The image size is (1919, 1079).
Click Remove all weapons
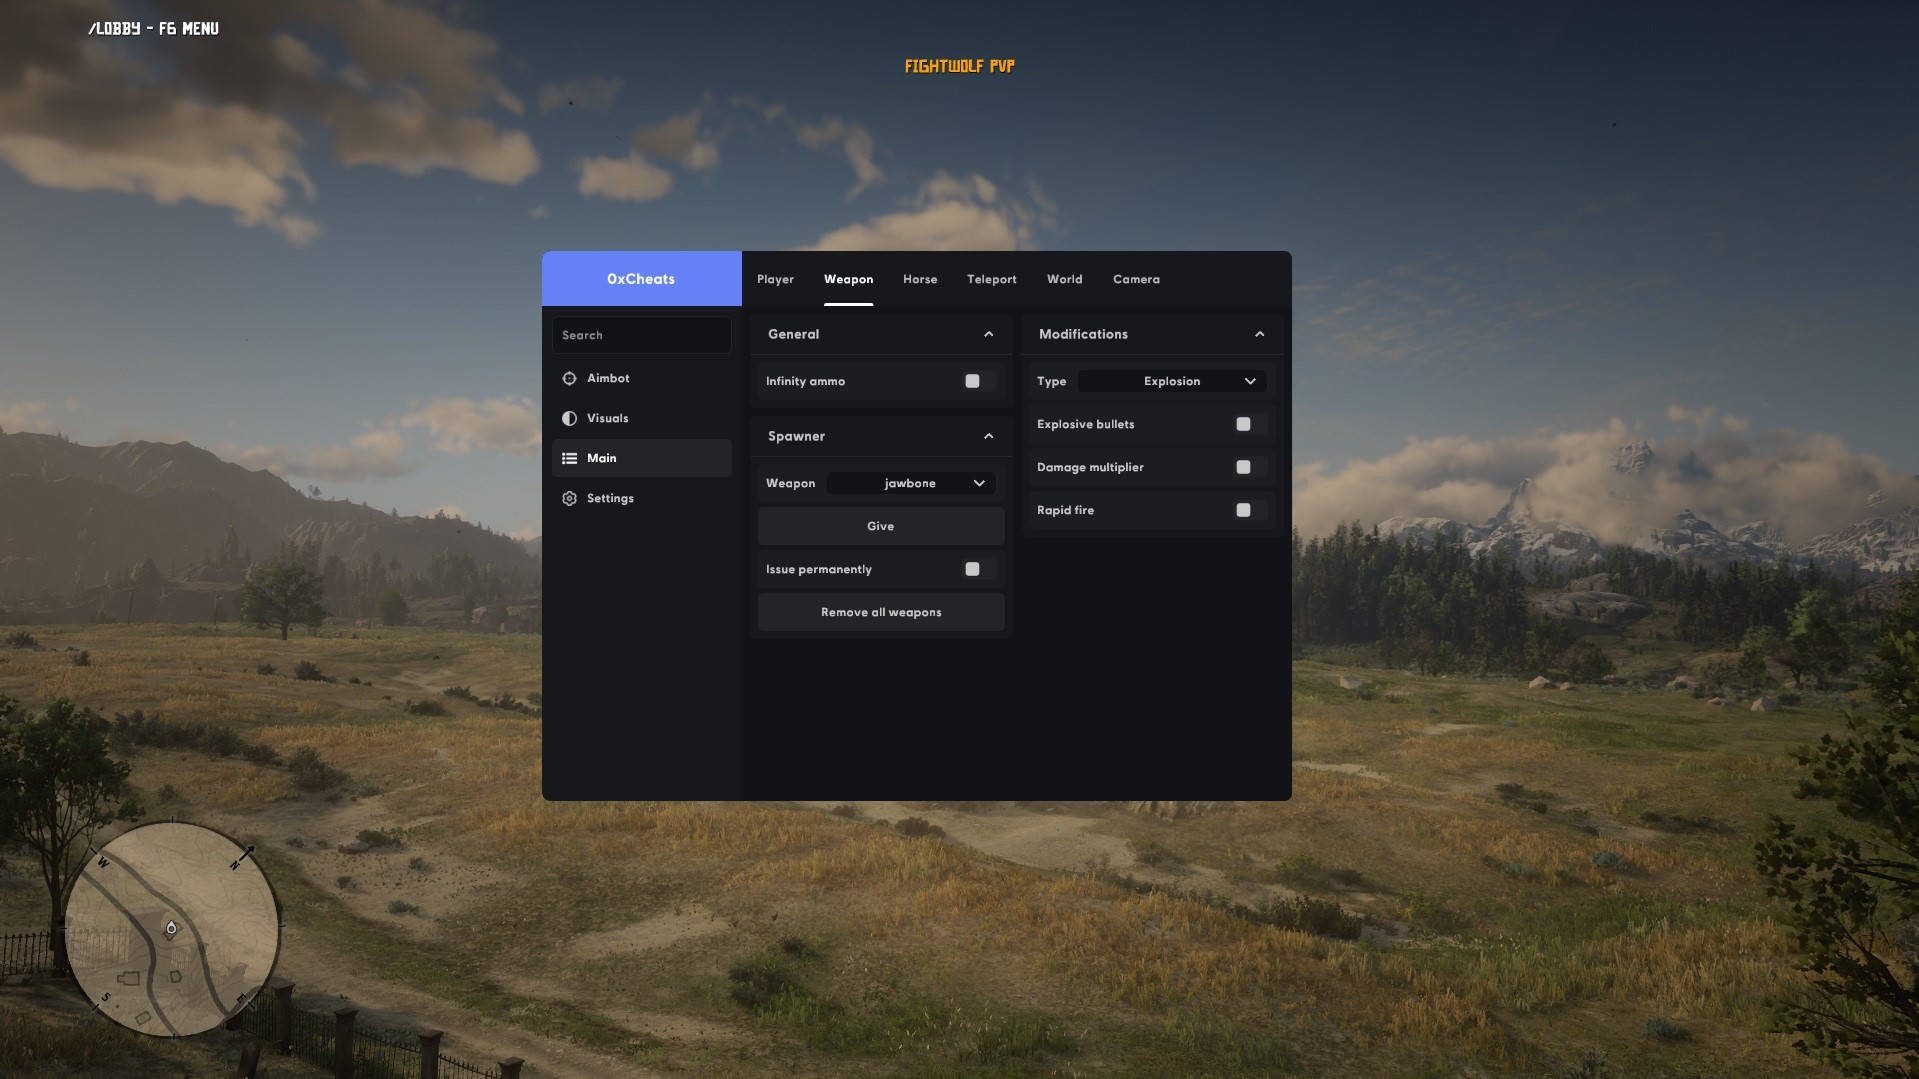(x=880, y=612)
